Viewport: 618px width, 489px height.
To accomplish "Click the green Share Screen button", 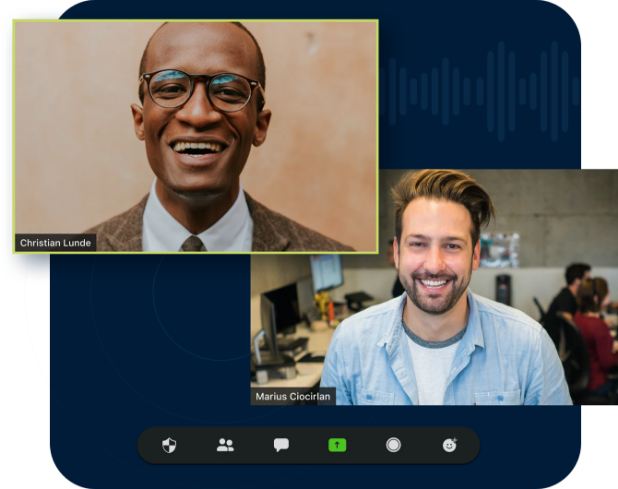I will coord(337,445).
